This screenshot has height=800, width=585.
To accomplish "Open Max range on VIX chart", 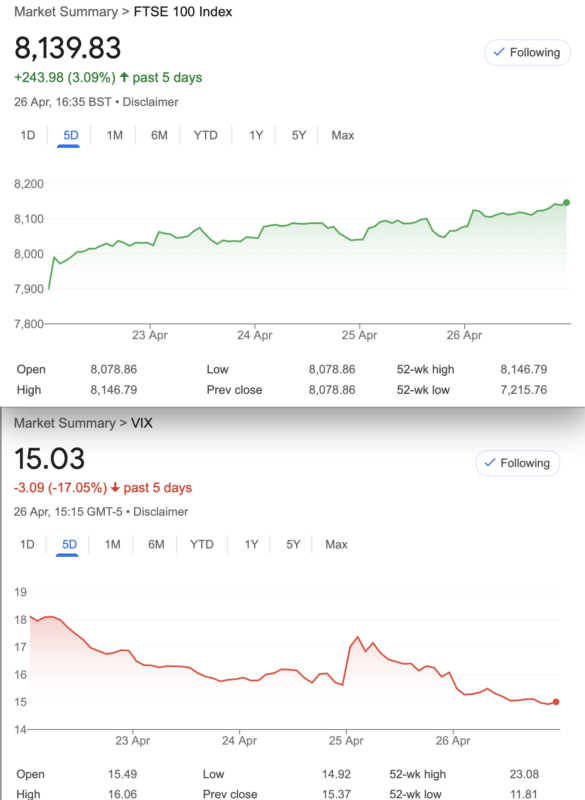I will pos(336,544).
